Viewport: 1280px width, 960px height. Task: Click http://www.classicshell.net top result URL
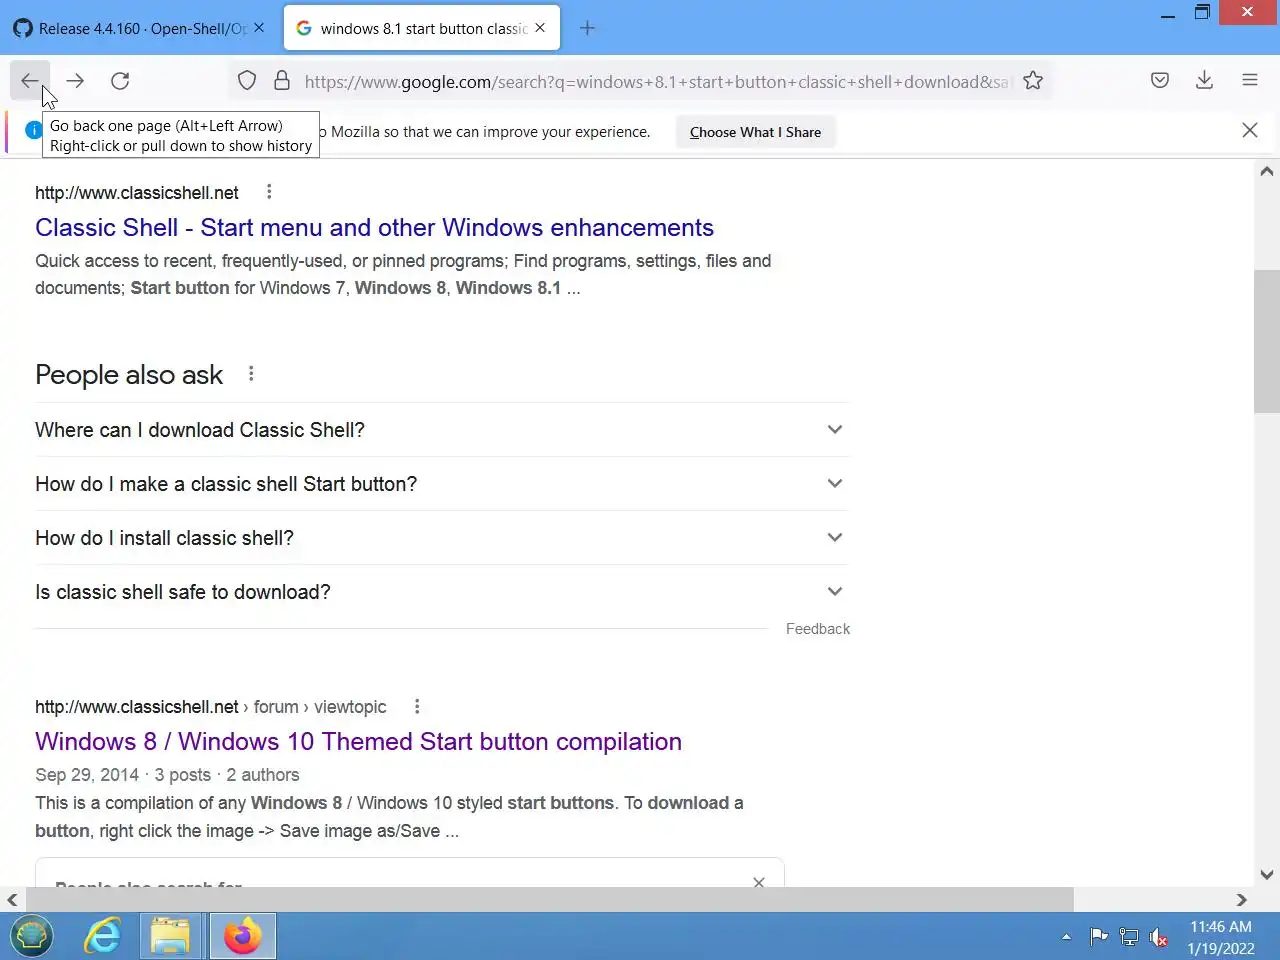click(x=137, y=193)
